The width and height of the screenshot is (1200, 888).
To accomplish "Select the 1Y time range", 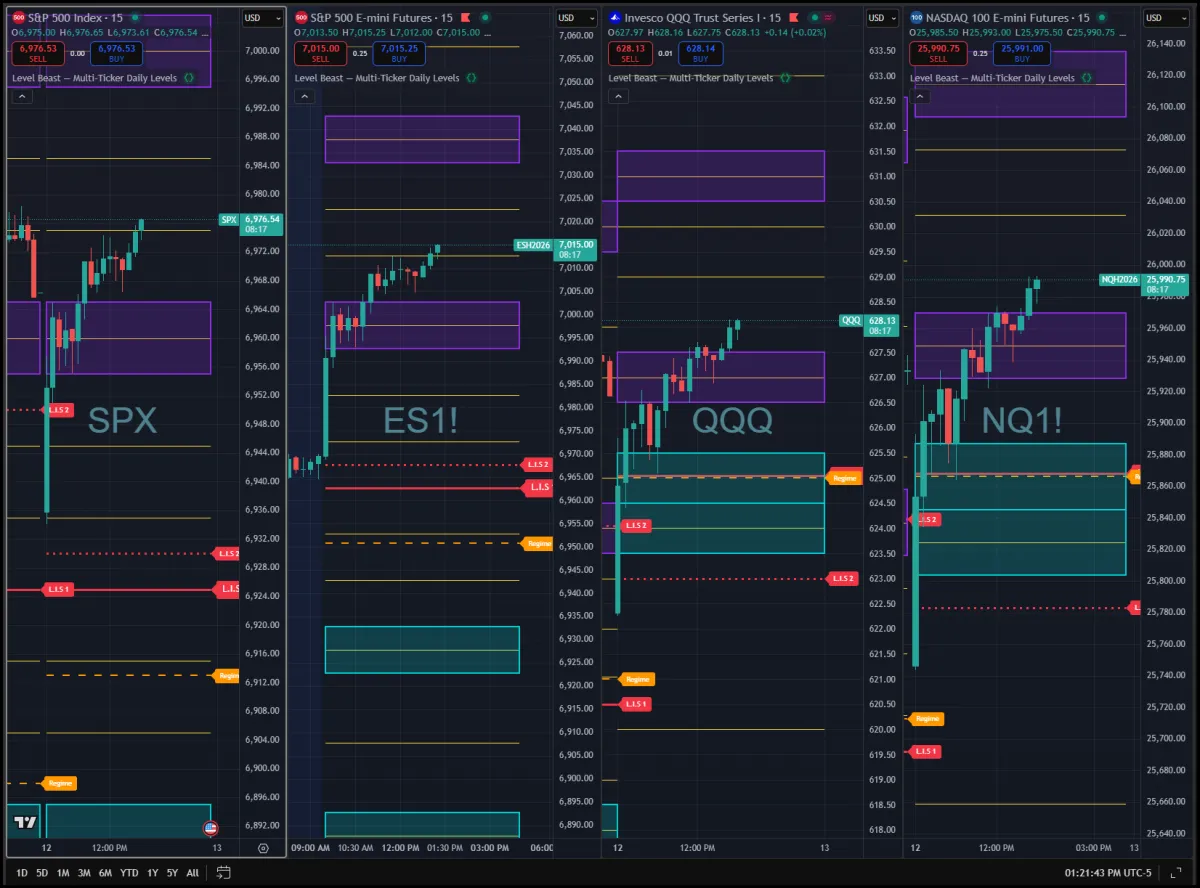I will [153, 873].
